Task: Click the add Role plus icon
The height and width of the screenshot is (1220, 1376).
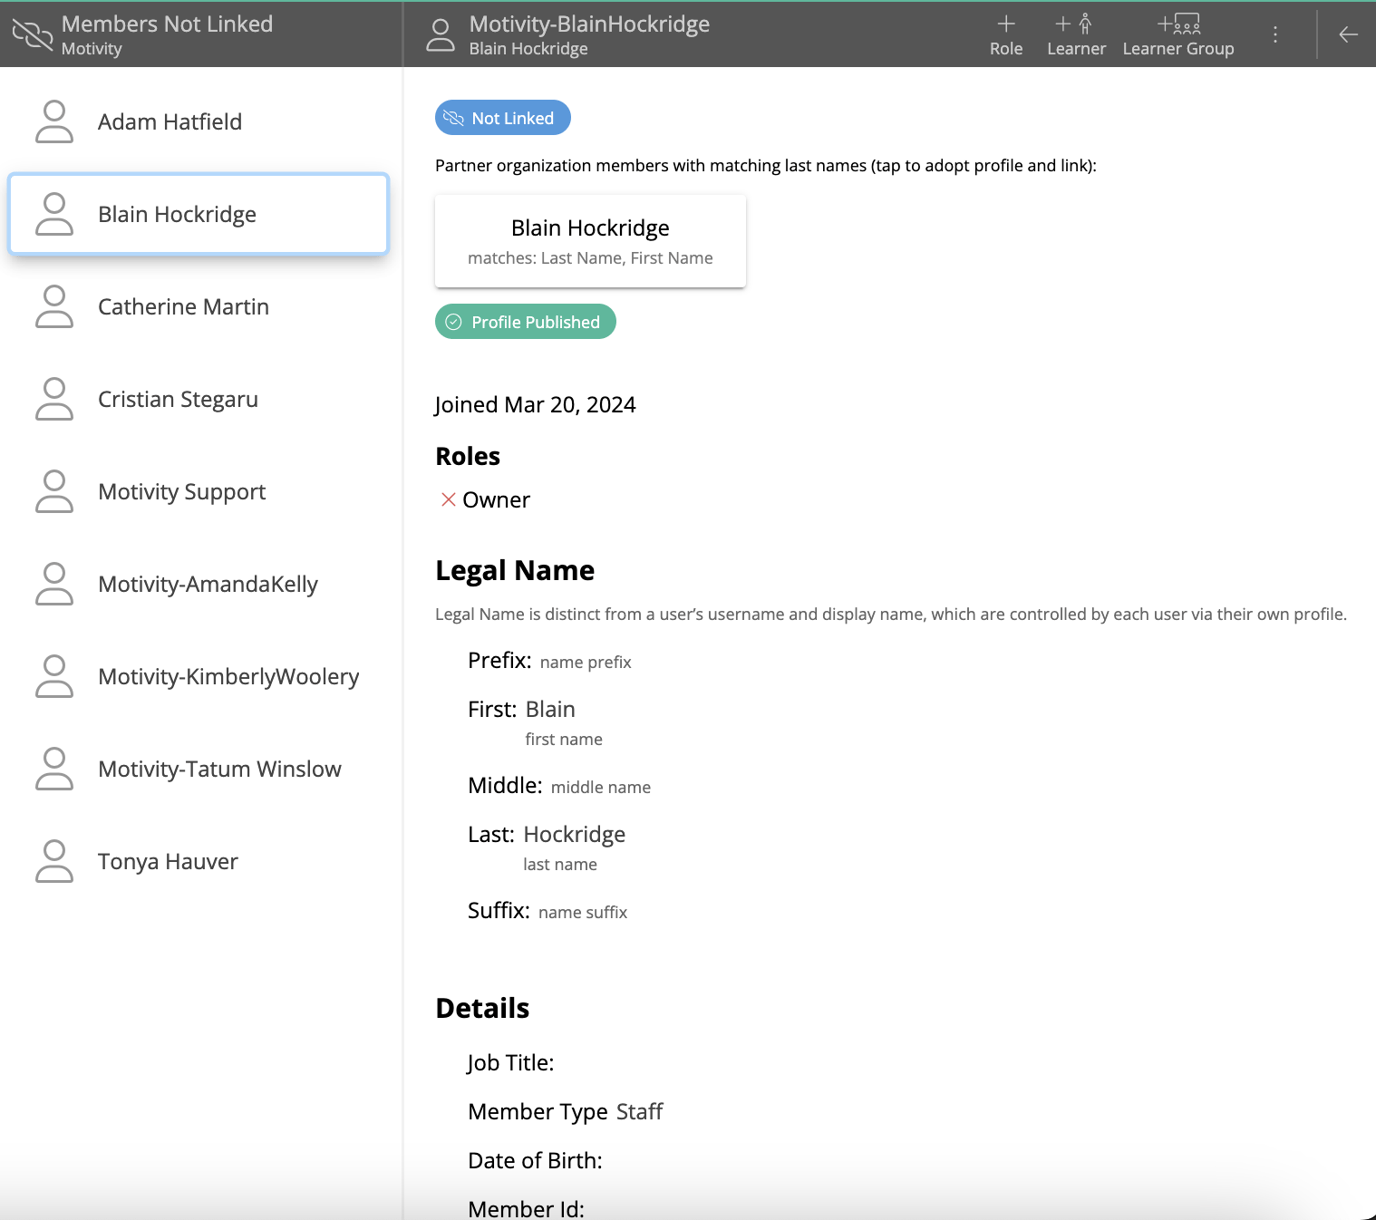Action: pos(1006,25)
